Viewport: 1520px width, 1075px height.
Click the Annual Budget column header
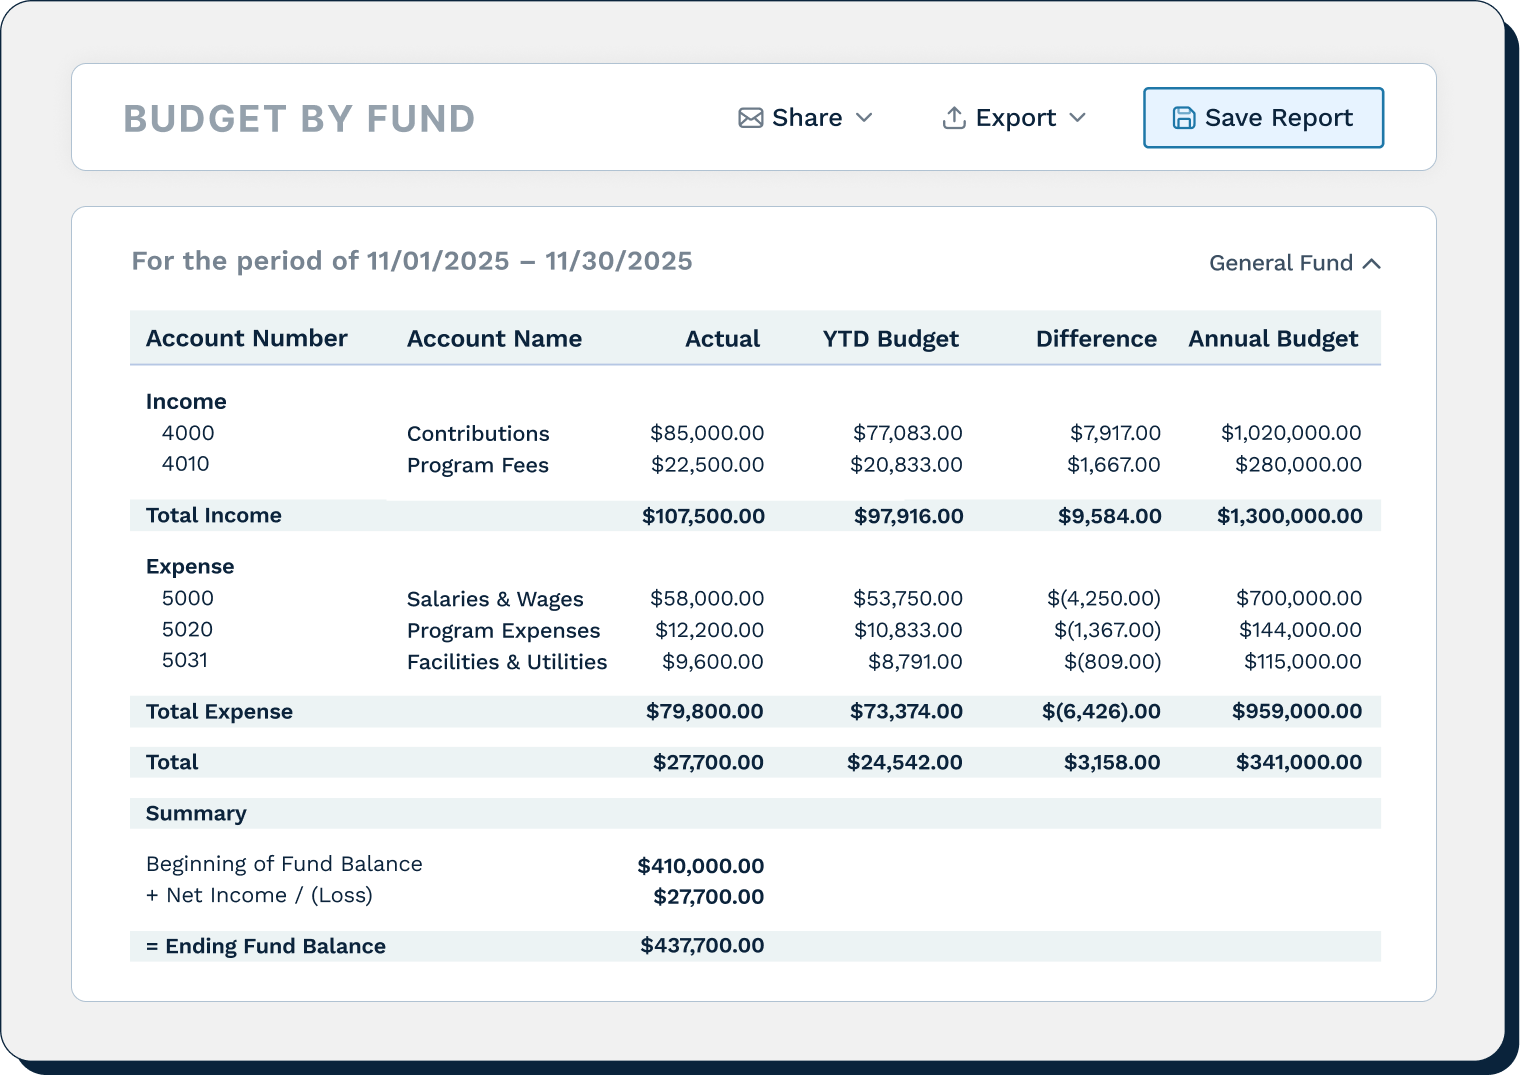[1273, 338]
